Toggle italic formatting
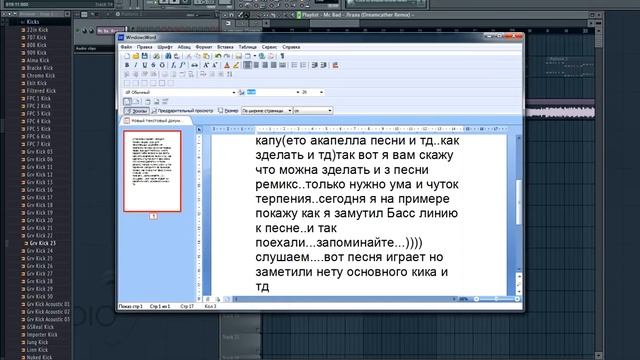The image size is (640, 360). coord(136,65)
